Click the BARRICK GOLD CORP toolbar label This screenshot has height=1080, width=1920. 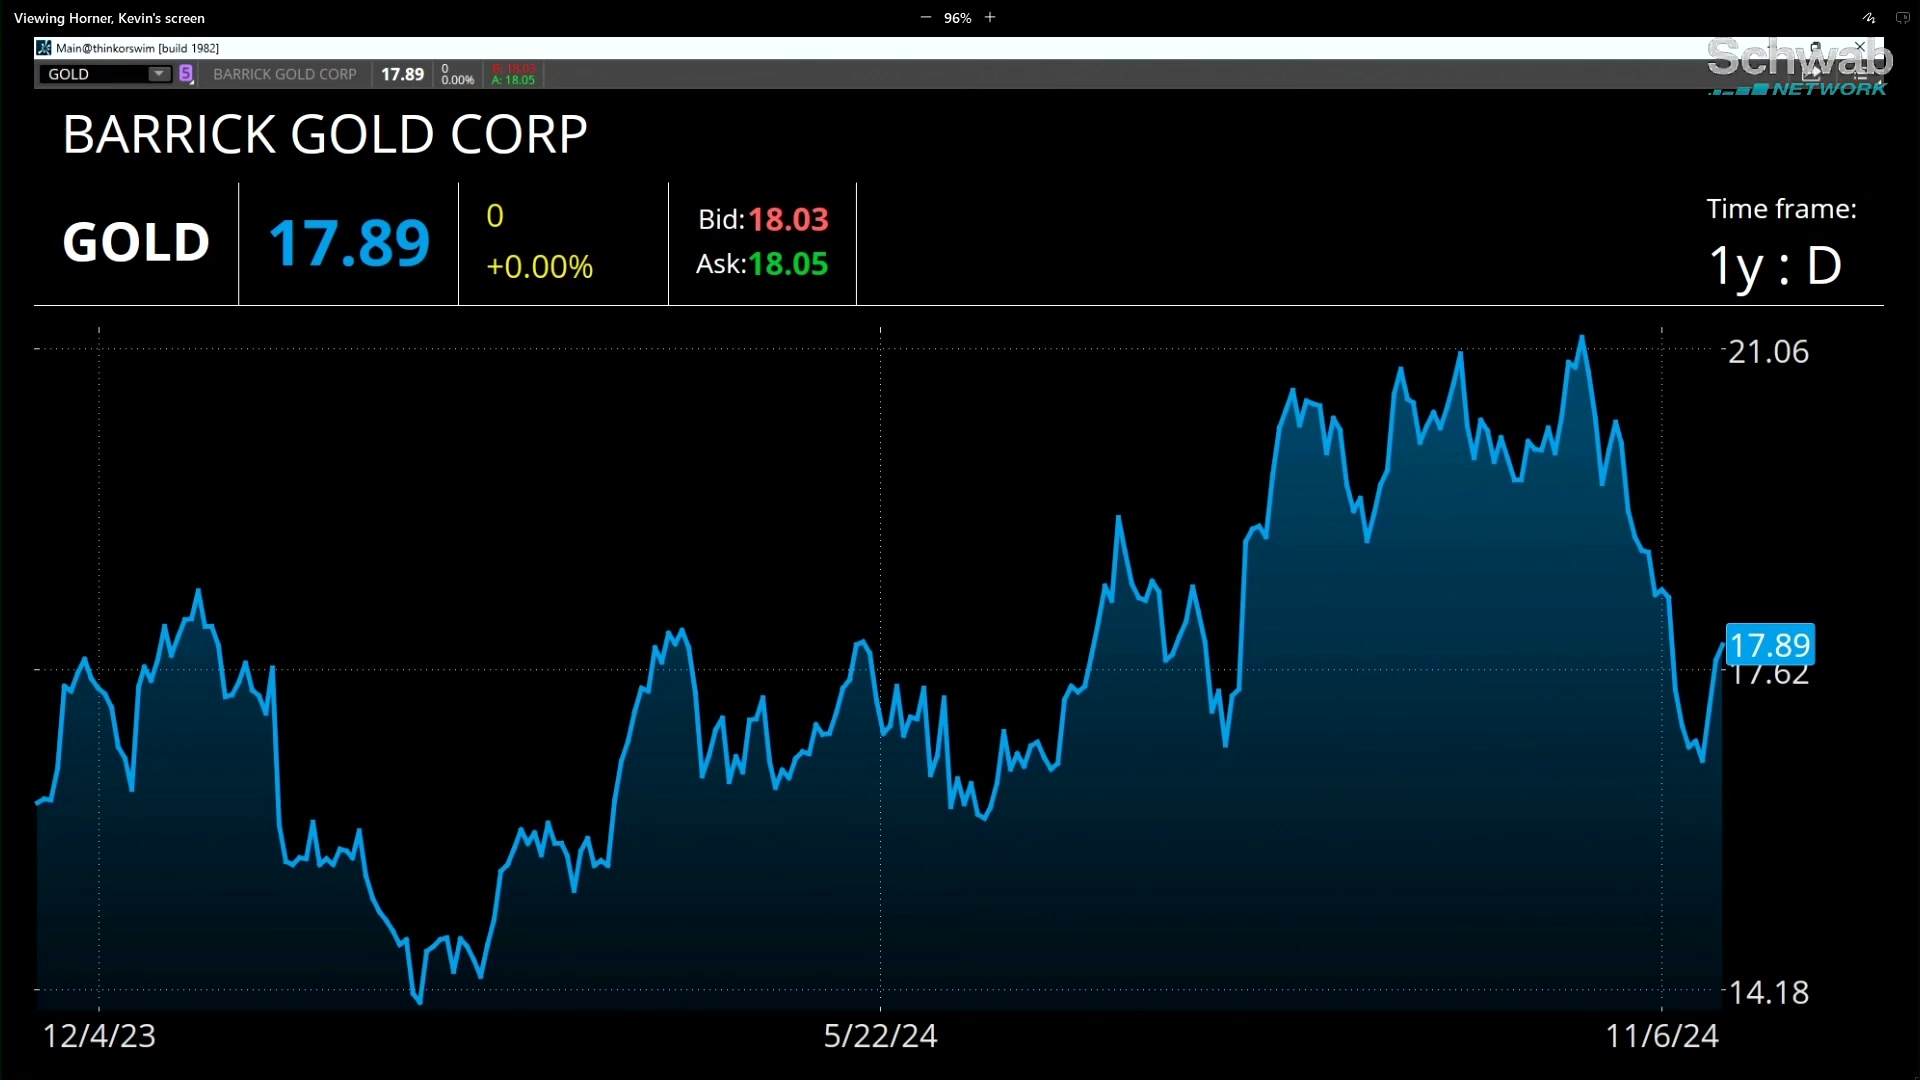coord(285,74)
